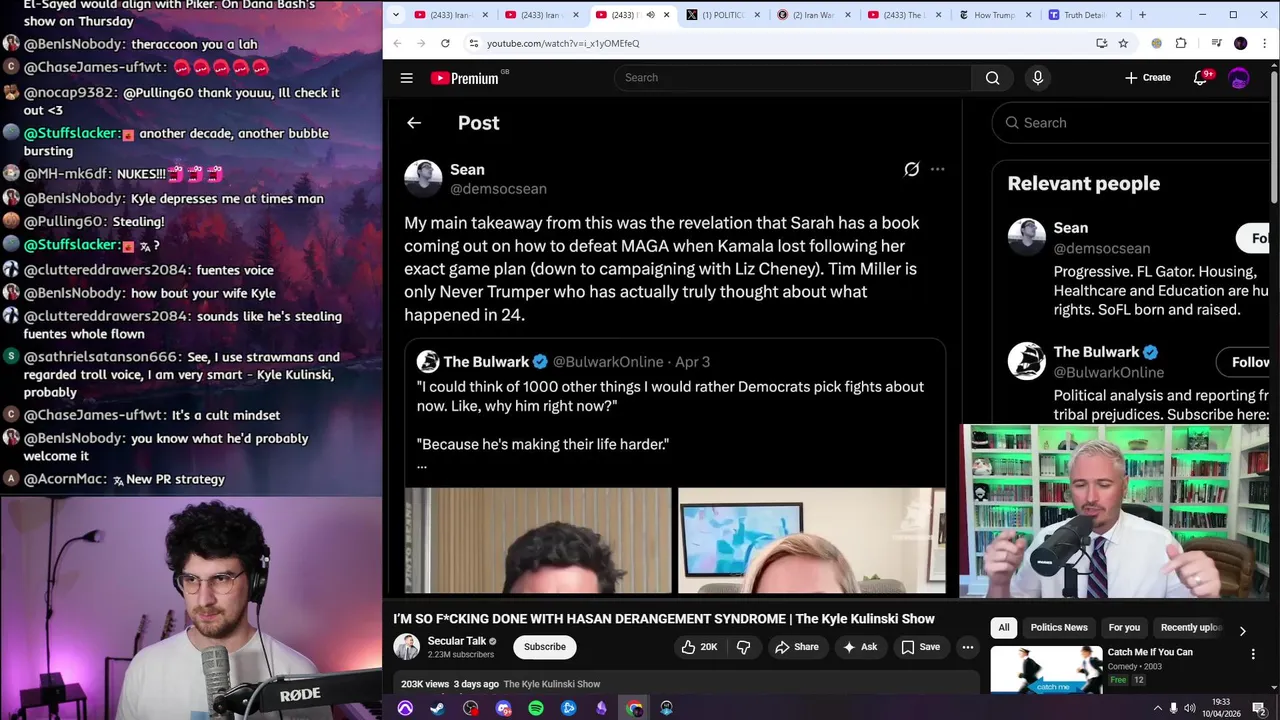Click Secular Talk channel avatar
Image resolution: width=1280 pixels, height=720 pixels.
tap(406, 647)
